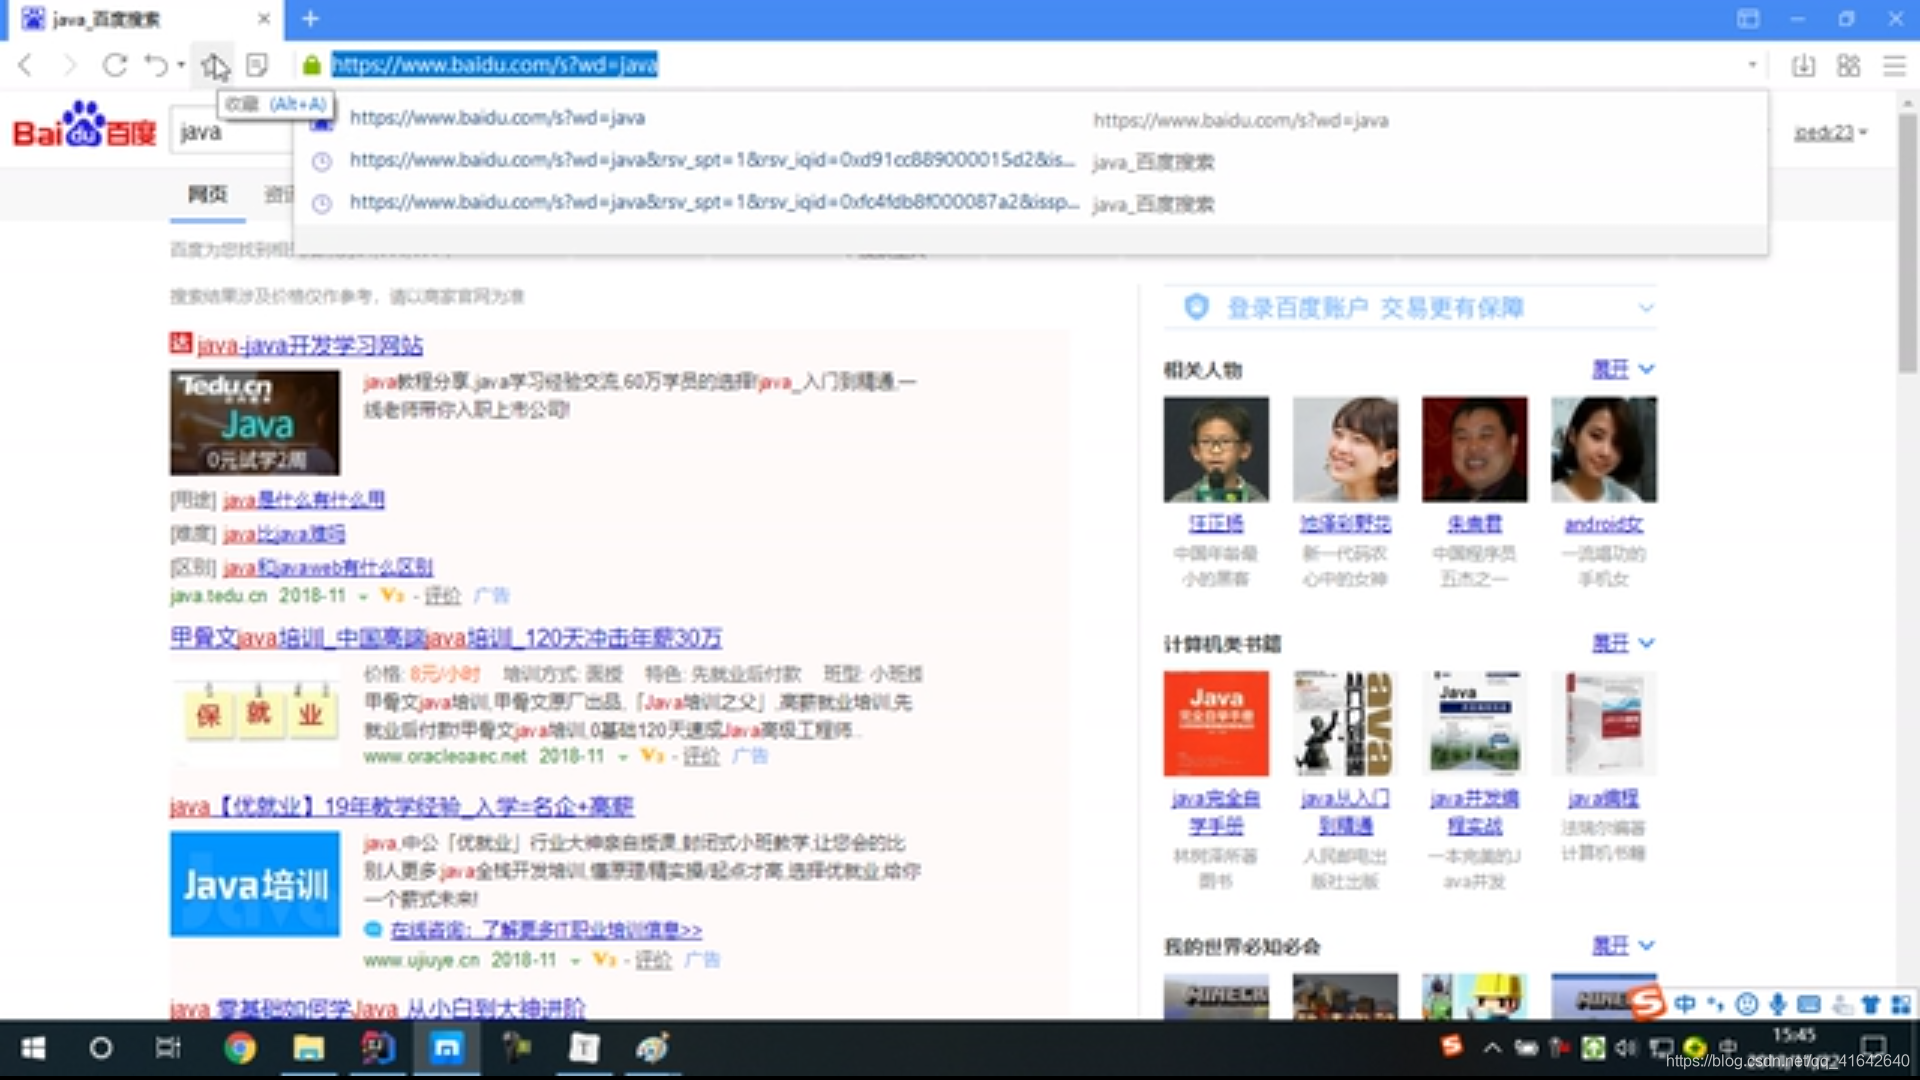Close the java Baidu search tab

click(x=264, y=19)
